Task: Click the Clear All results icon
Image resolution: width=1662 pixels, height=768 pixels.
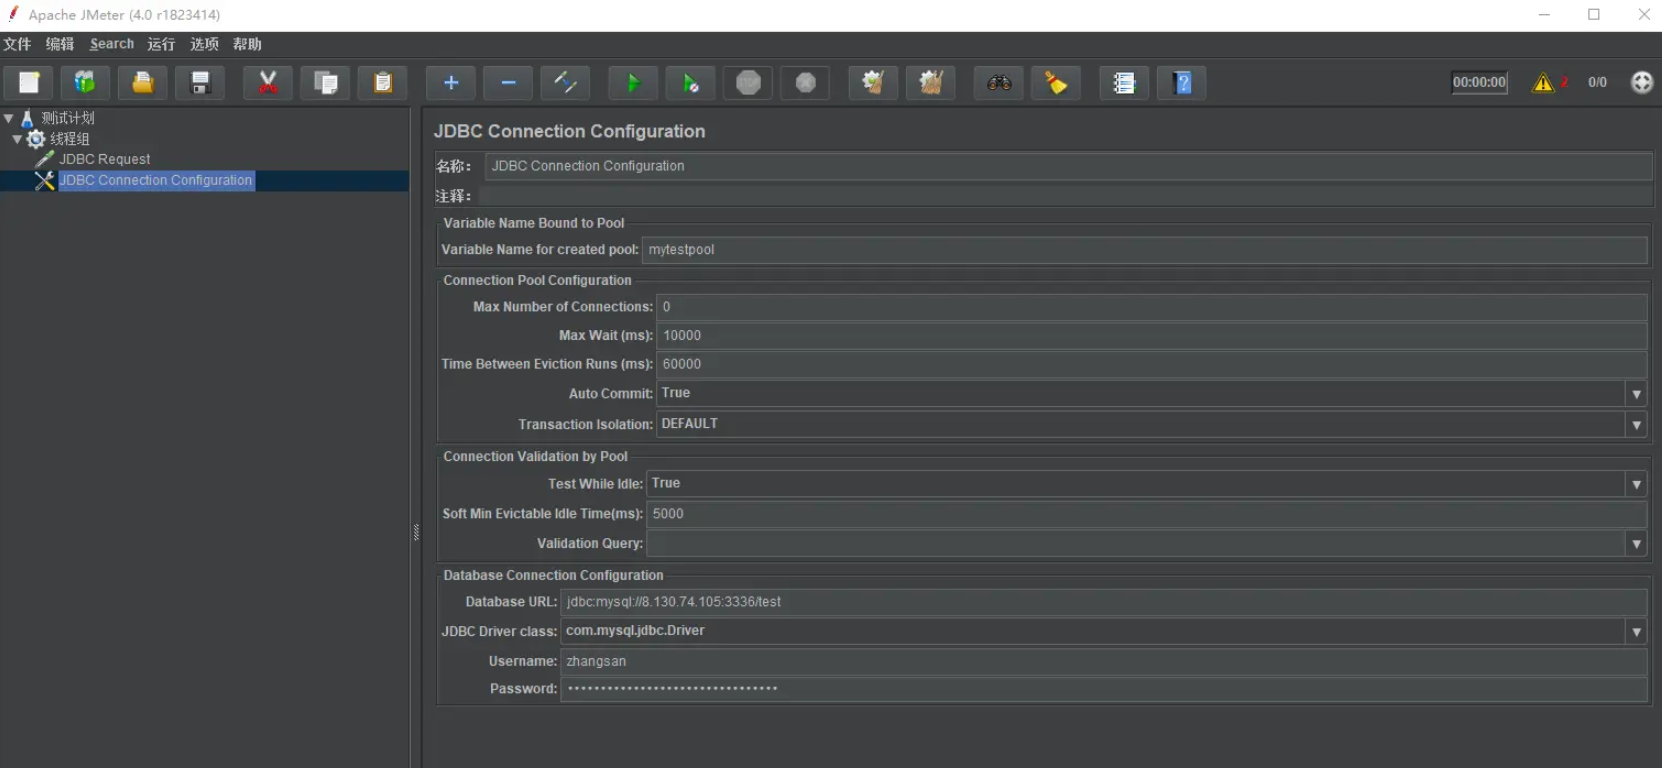Action: [x=931, y=83]
